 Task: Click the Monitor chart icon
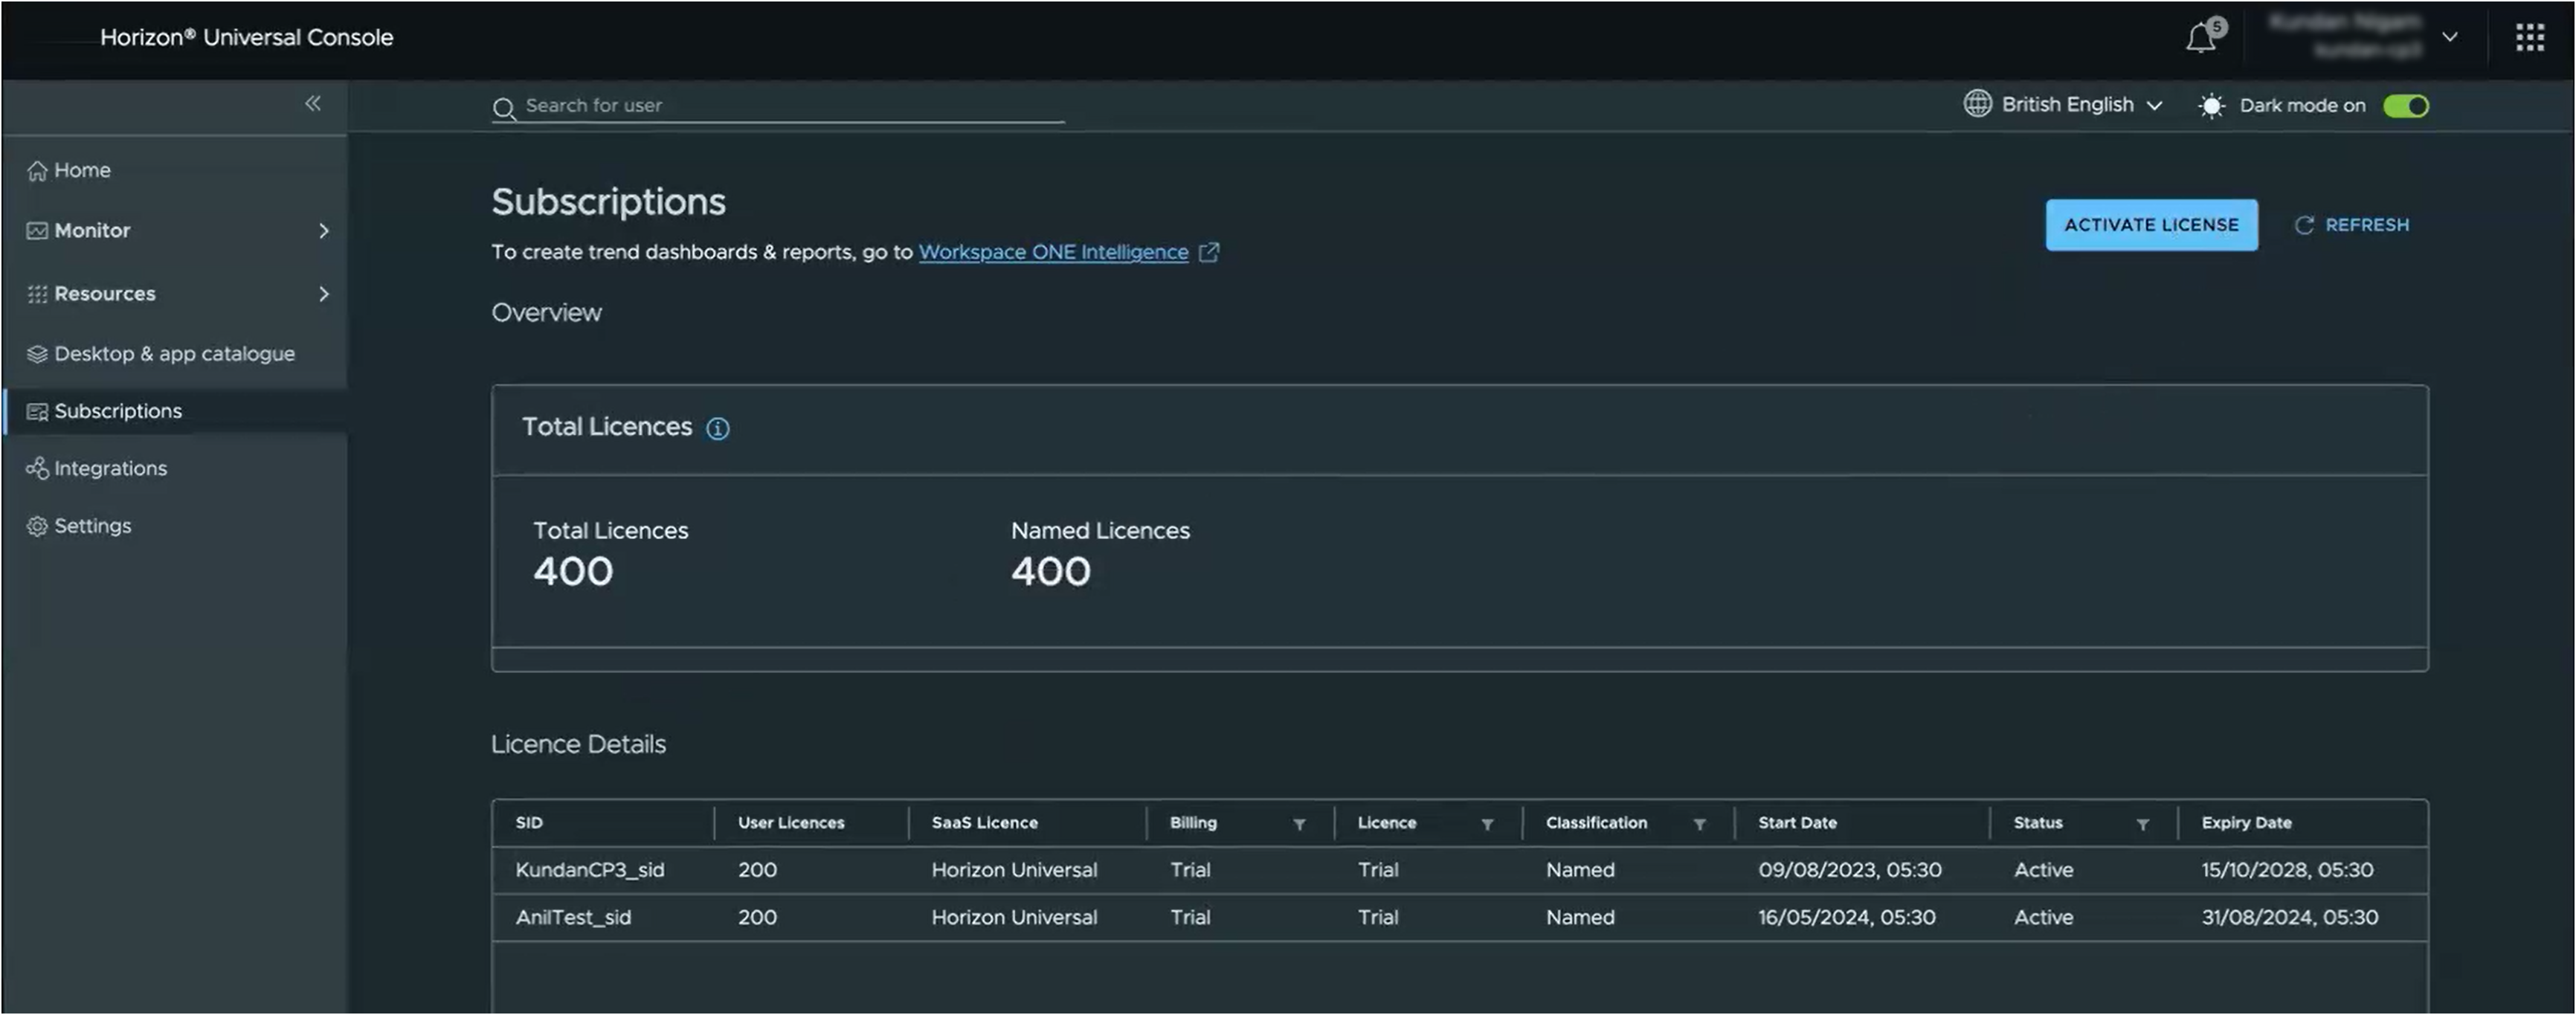point(37,231)
